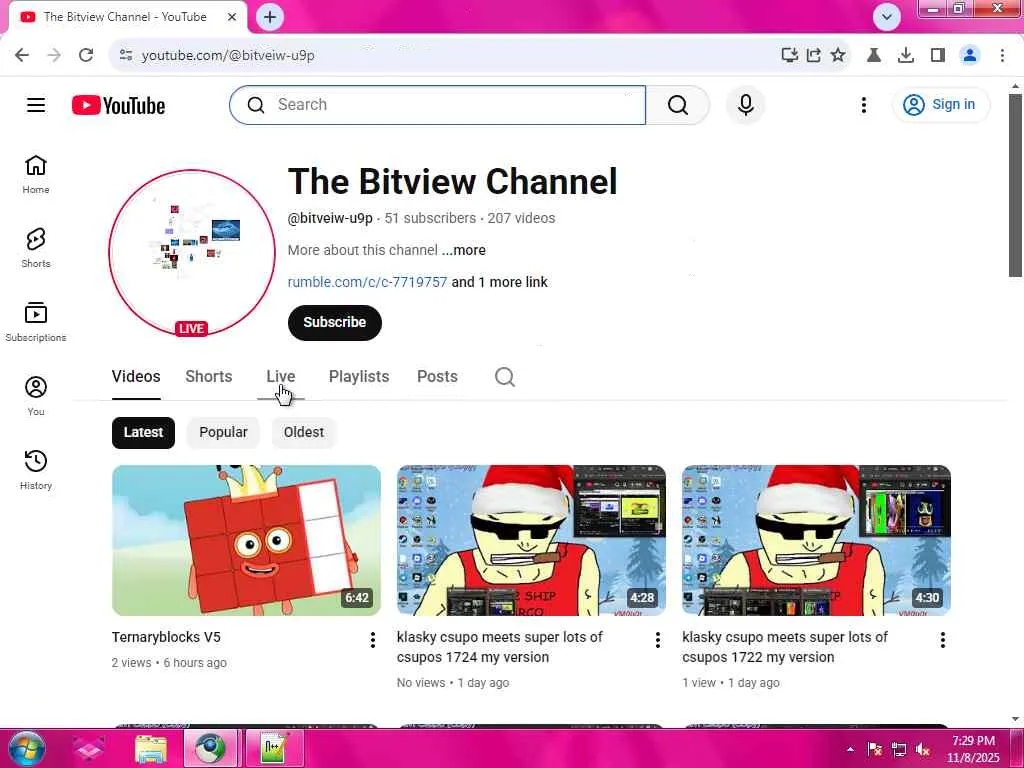
Task: Open Windows Explorer folder in taskbar
Action: click(151, 749)
